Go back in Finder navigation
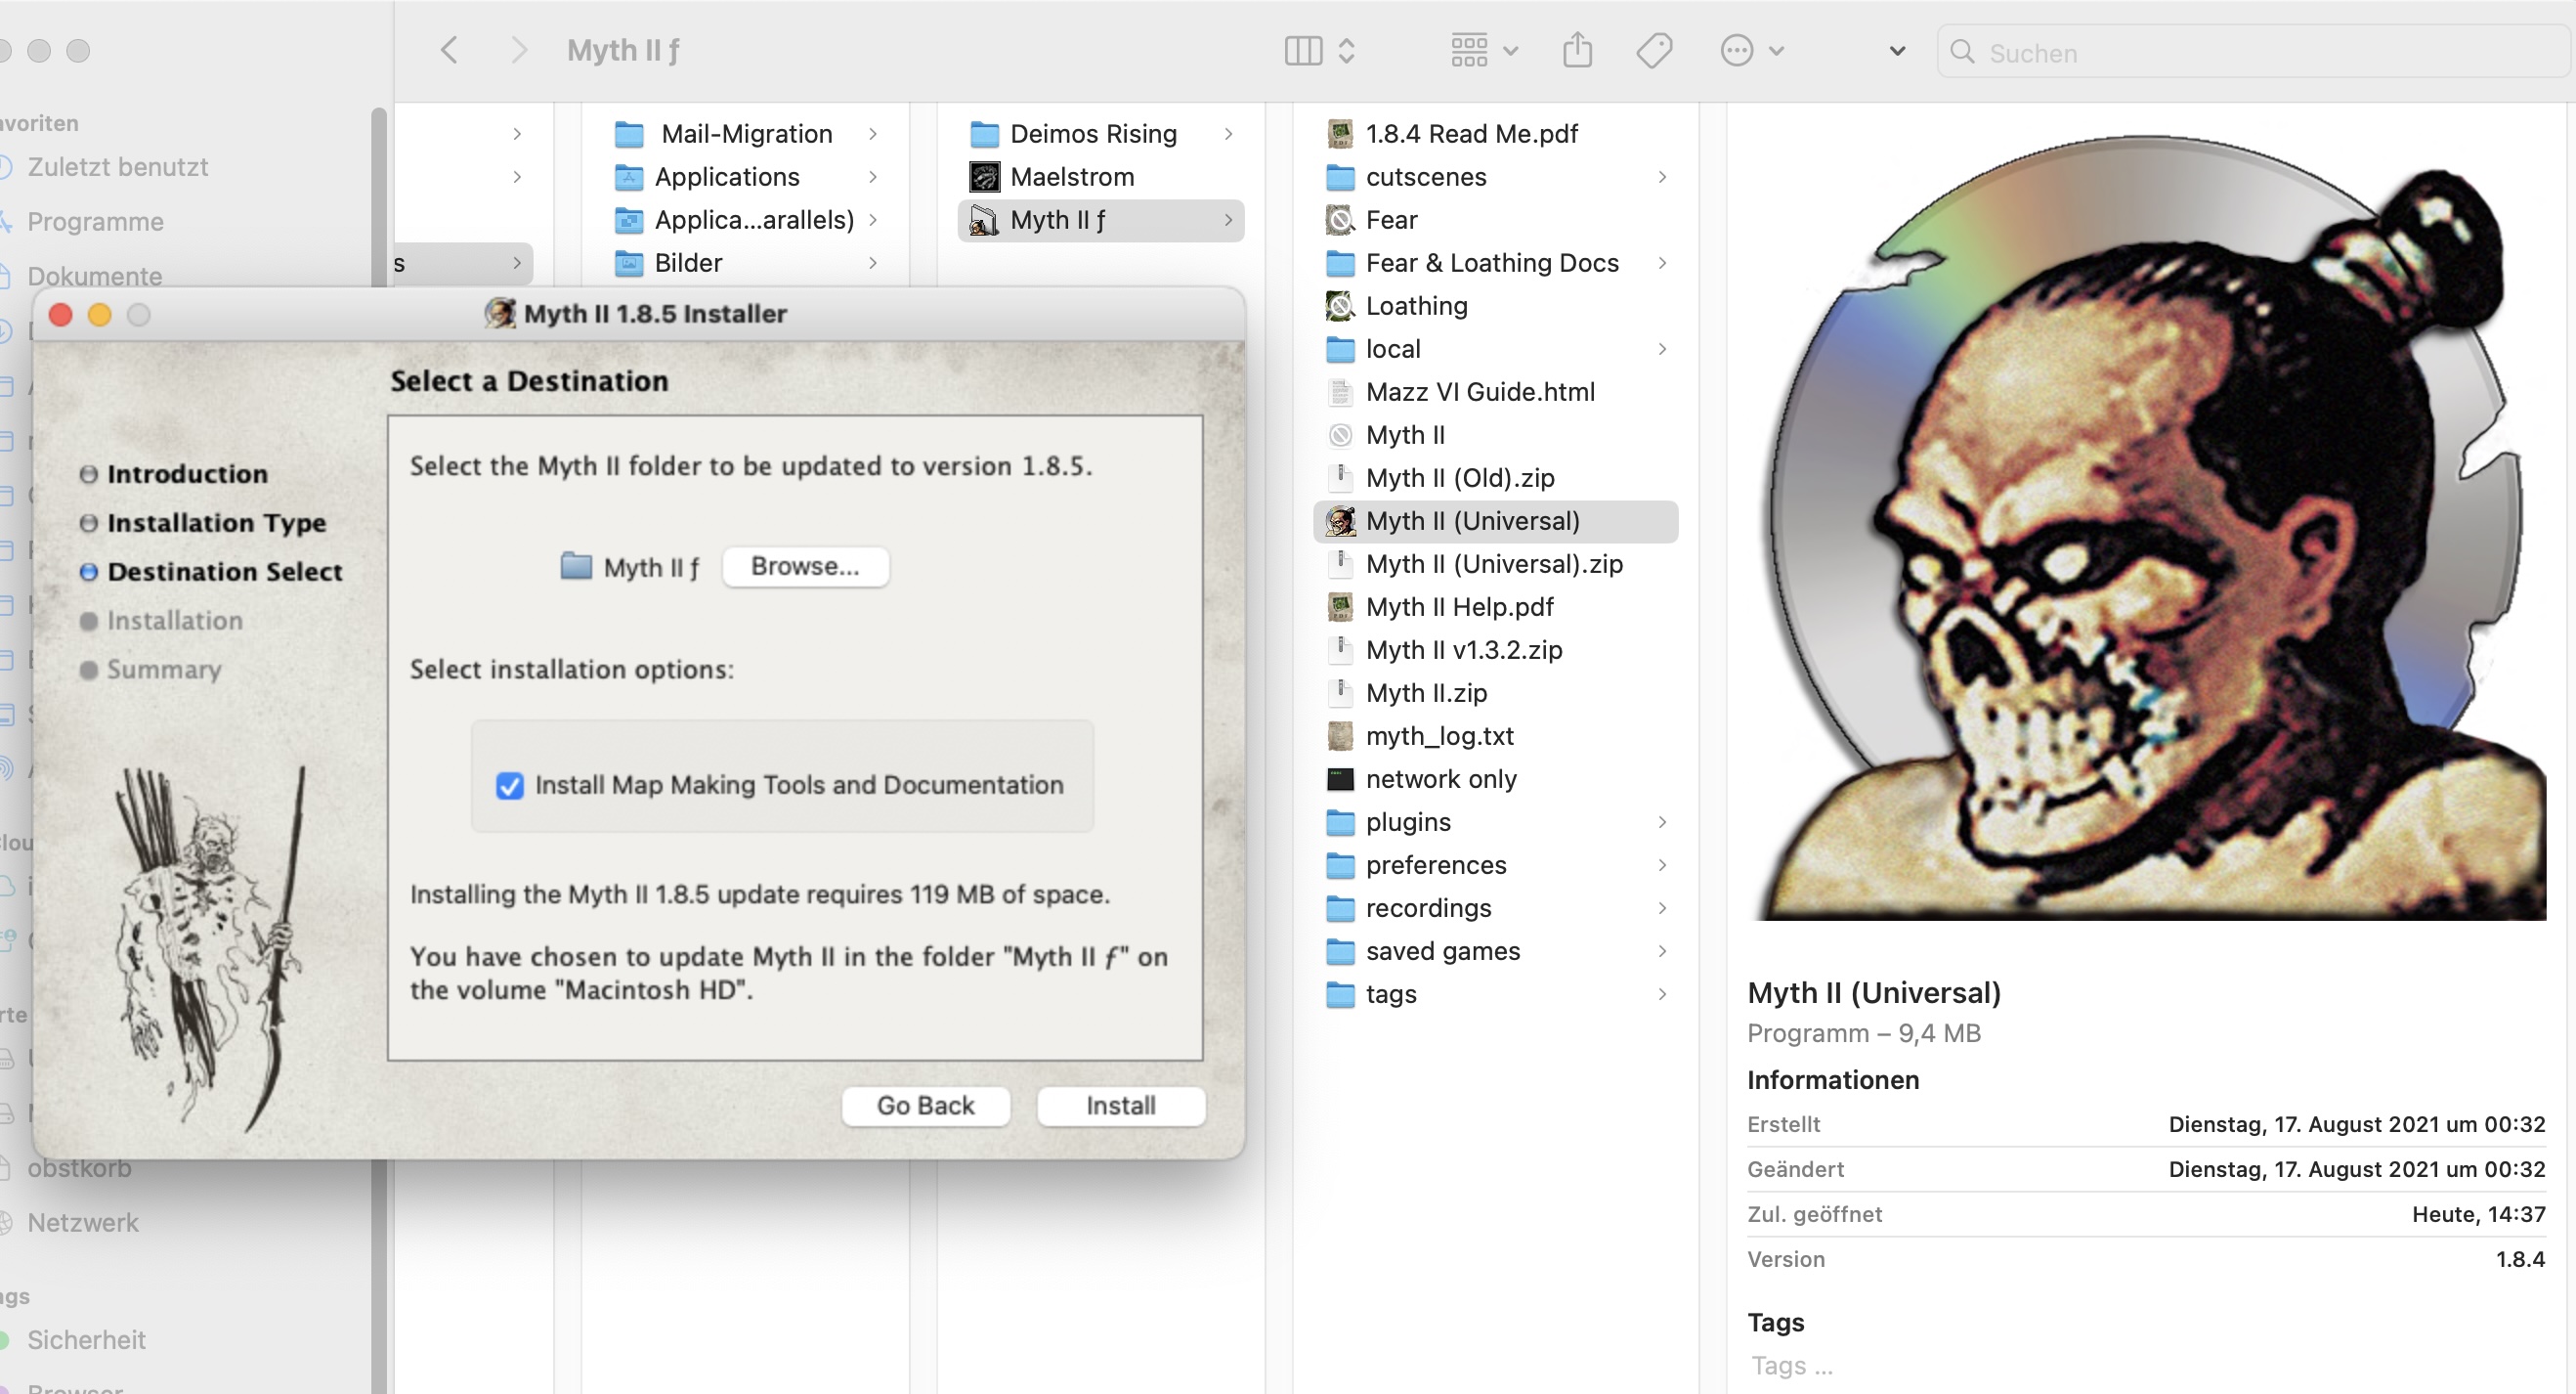Screen dimensions: 2576x1394 449,50
